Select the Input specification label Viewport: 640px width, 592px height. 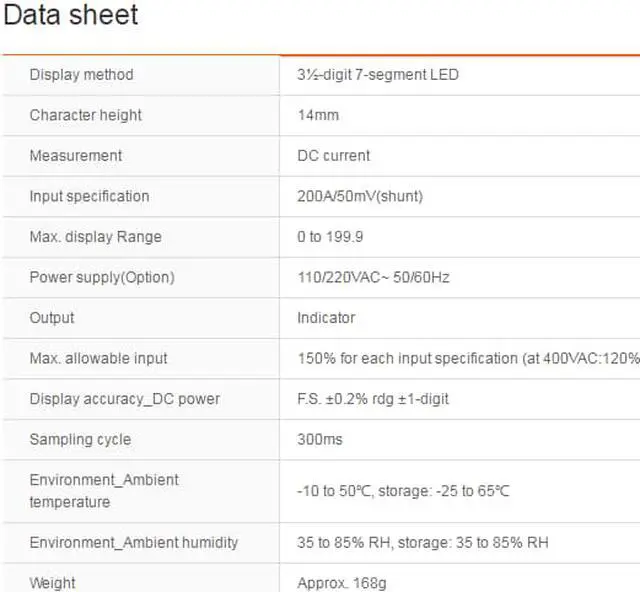click(89, 196)
